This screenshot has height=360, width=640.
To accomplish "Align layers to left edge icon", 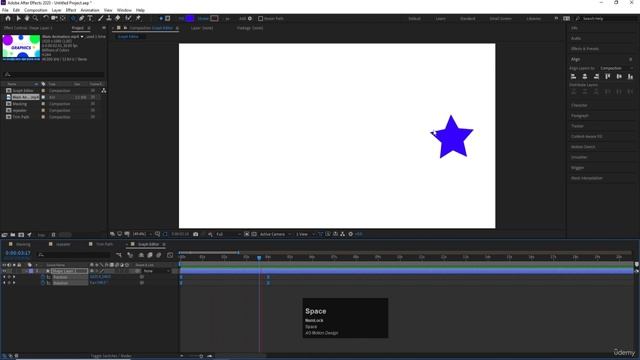I will click(x=573, y=76).
